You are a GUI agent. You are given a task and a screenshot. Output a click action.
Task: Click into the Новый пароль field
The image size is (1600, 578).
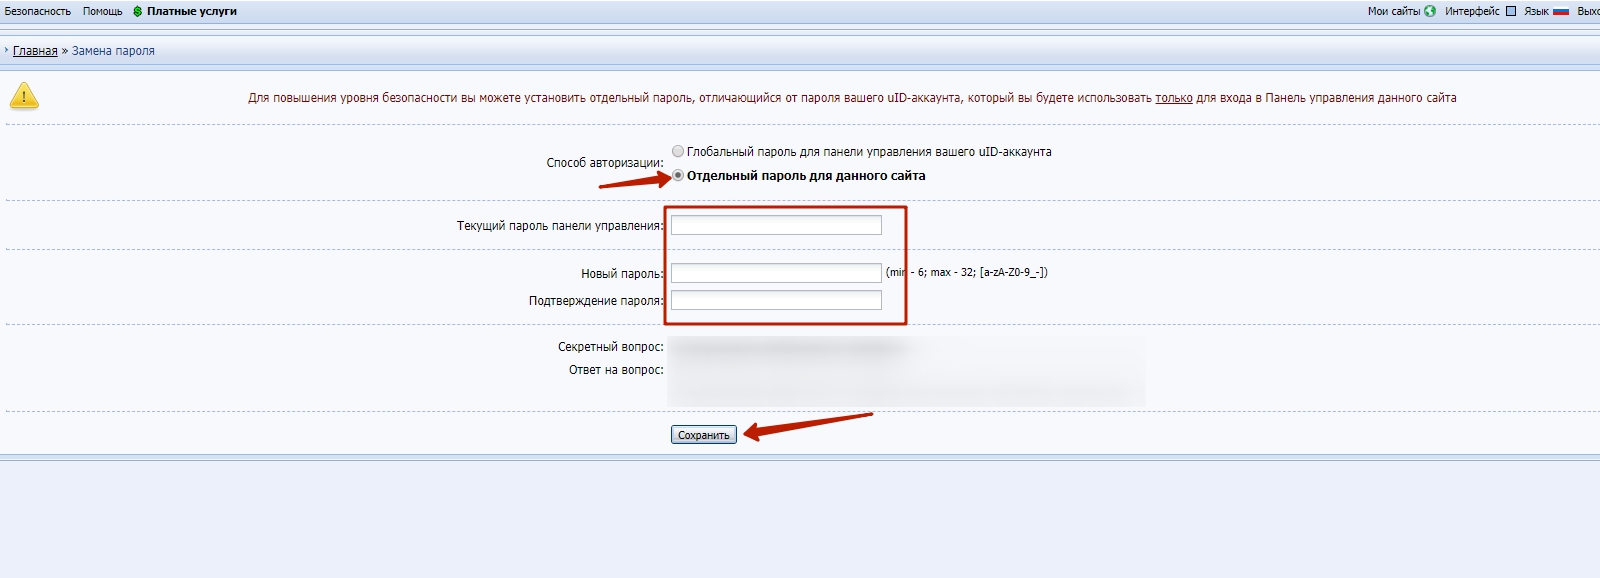776,273
